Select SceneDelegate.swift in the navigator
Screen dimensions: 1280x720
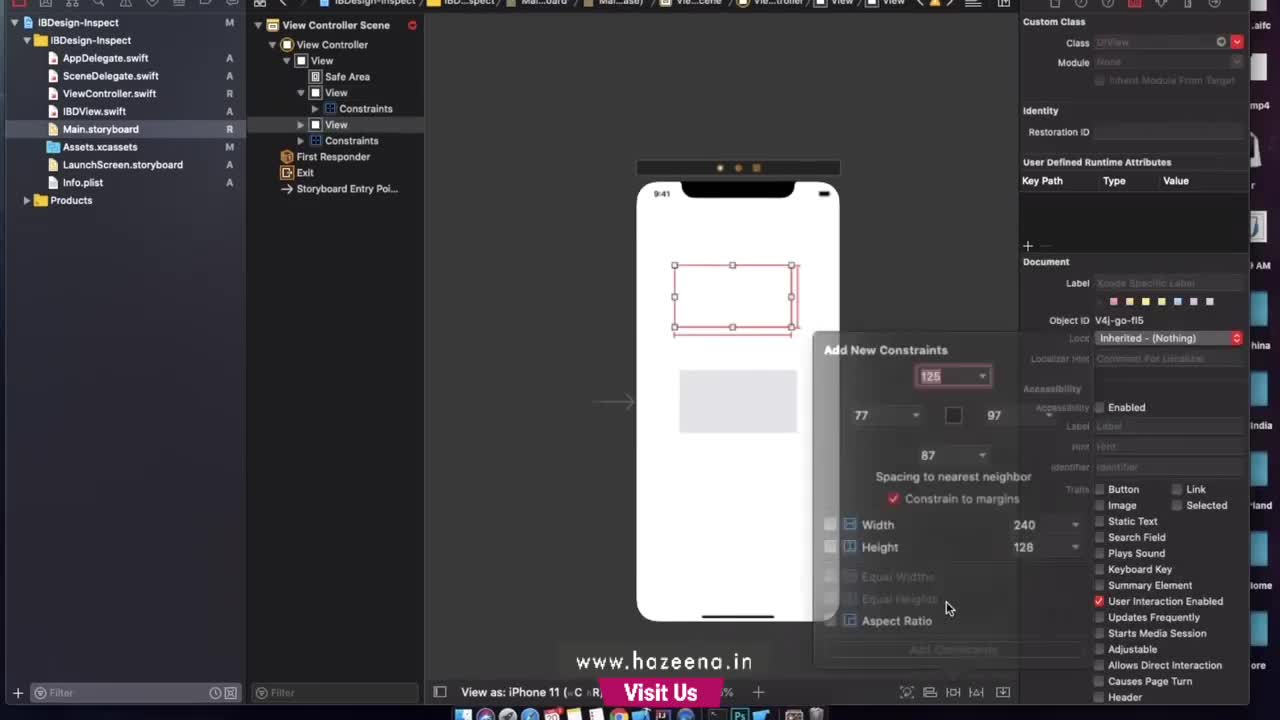click(x=110, y=76)
